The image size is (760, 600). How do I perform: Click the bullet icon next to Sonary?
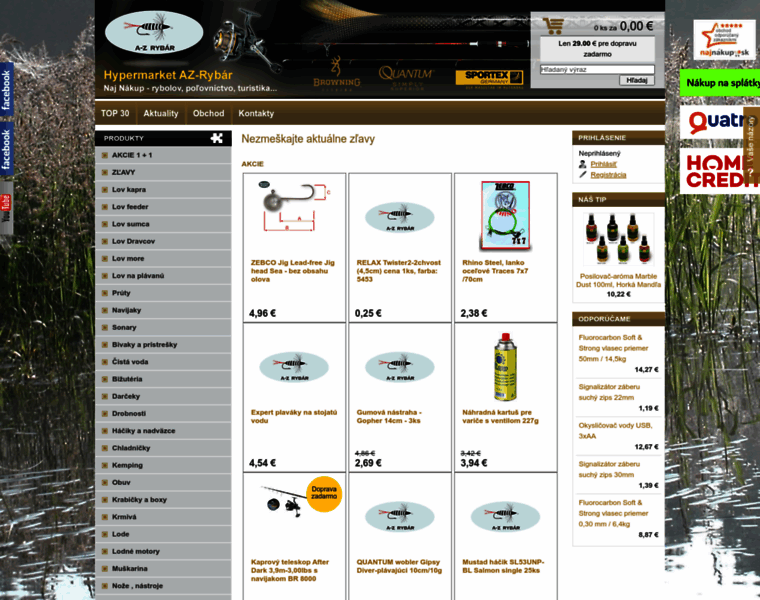105,327
